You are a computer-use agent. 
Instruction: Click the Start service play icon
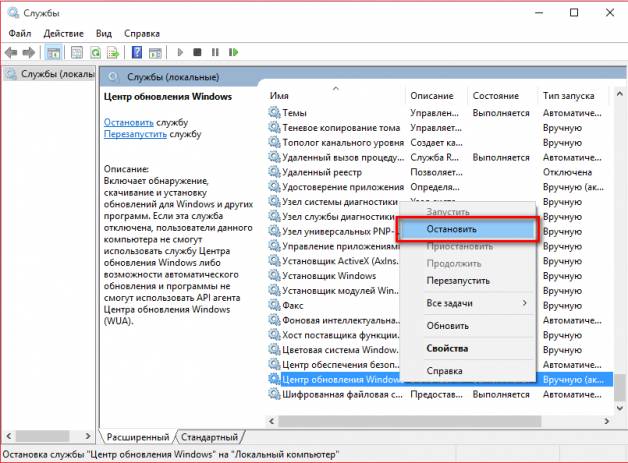click(x=180, y=52)
